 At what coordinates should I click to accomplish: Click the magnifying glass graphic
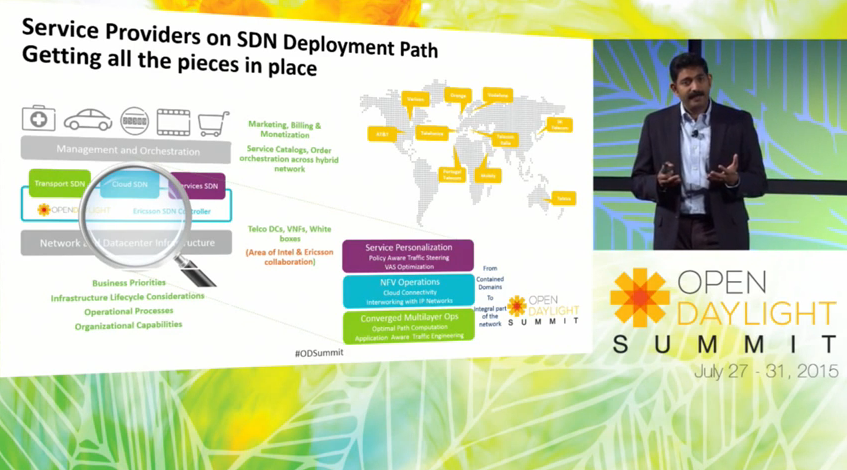pyautogui.click(x=146, y=223)
